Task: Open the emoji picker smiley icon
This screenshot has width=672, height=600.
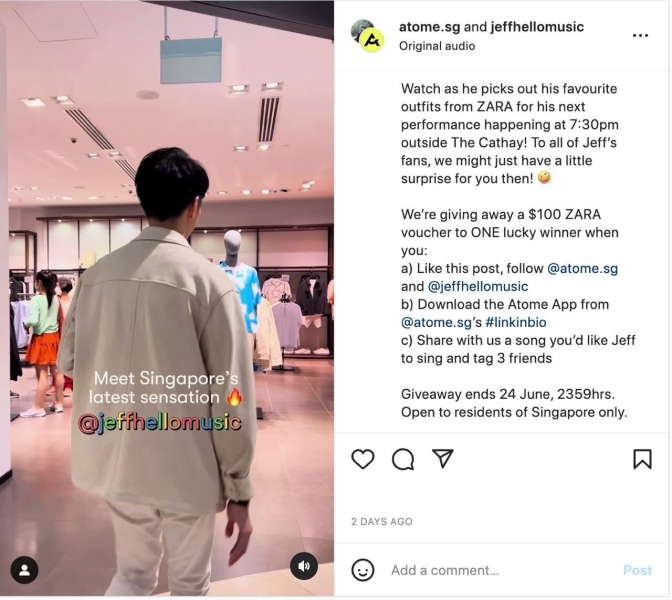Action: coord(363,570)
